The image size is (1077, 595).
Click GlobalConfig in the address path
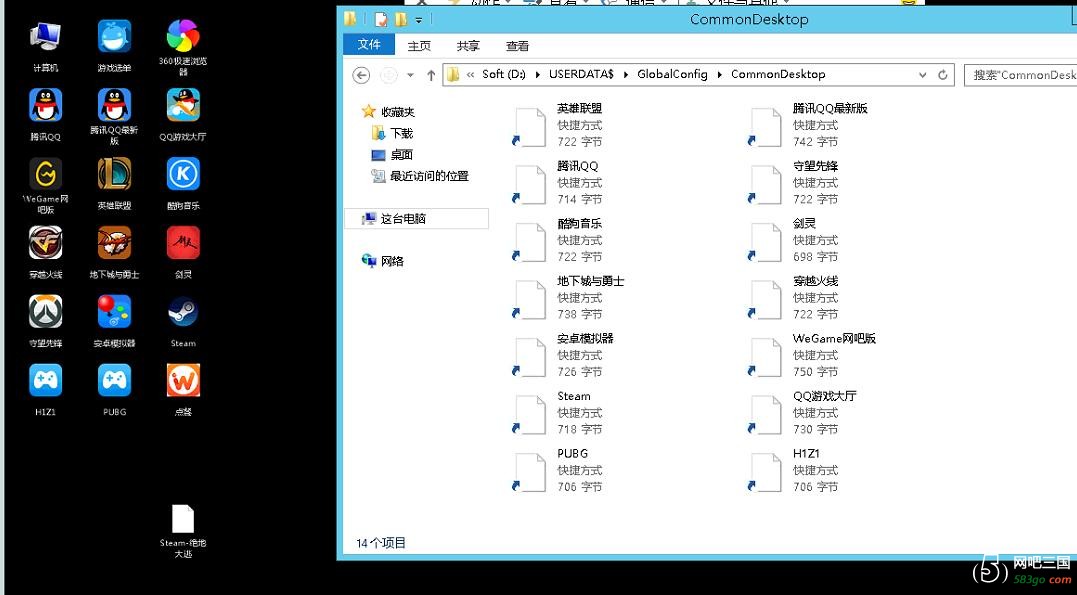pos(672,74)
